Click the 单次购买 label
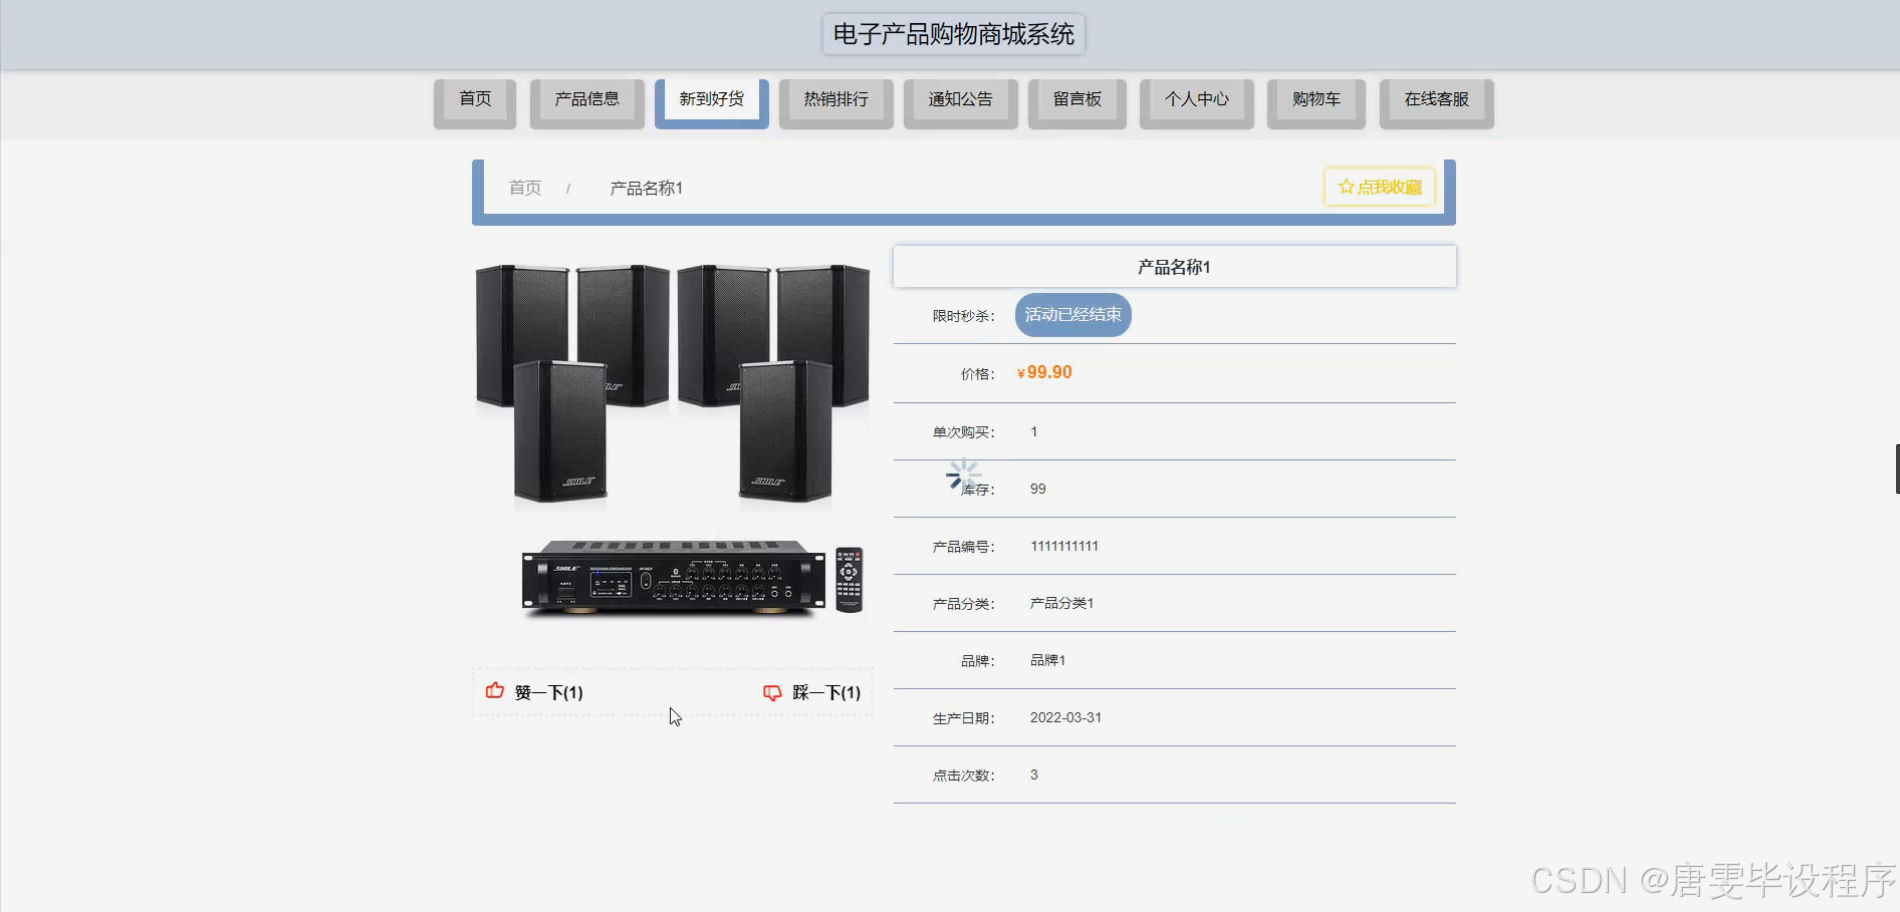Image resolution: width=1900 pixels, height=912 pixels. [x=964, y=432]
